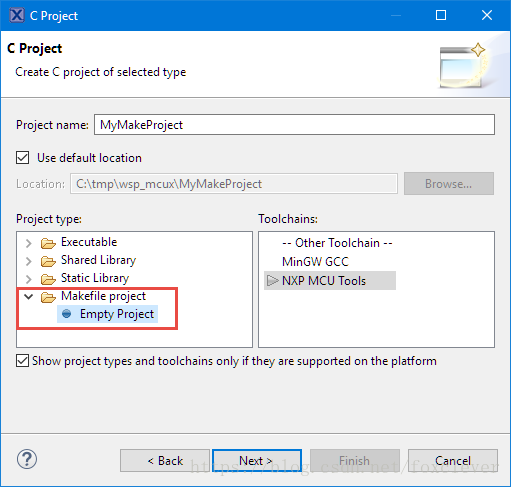Collapse the Makefile project node
This screenshot has width=511, height=487.
[29, 296]
